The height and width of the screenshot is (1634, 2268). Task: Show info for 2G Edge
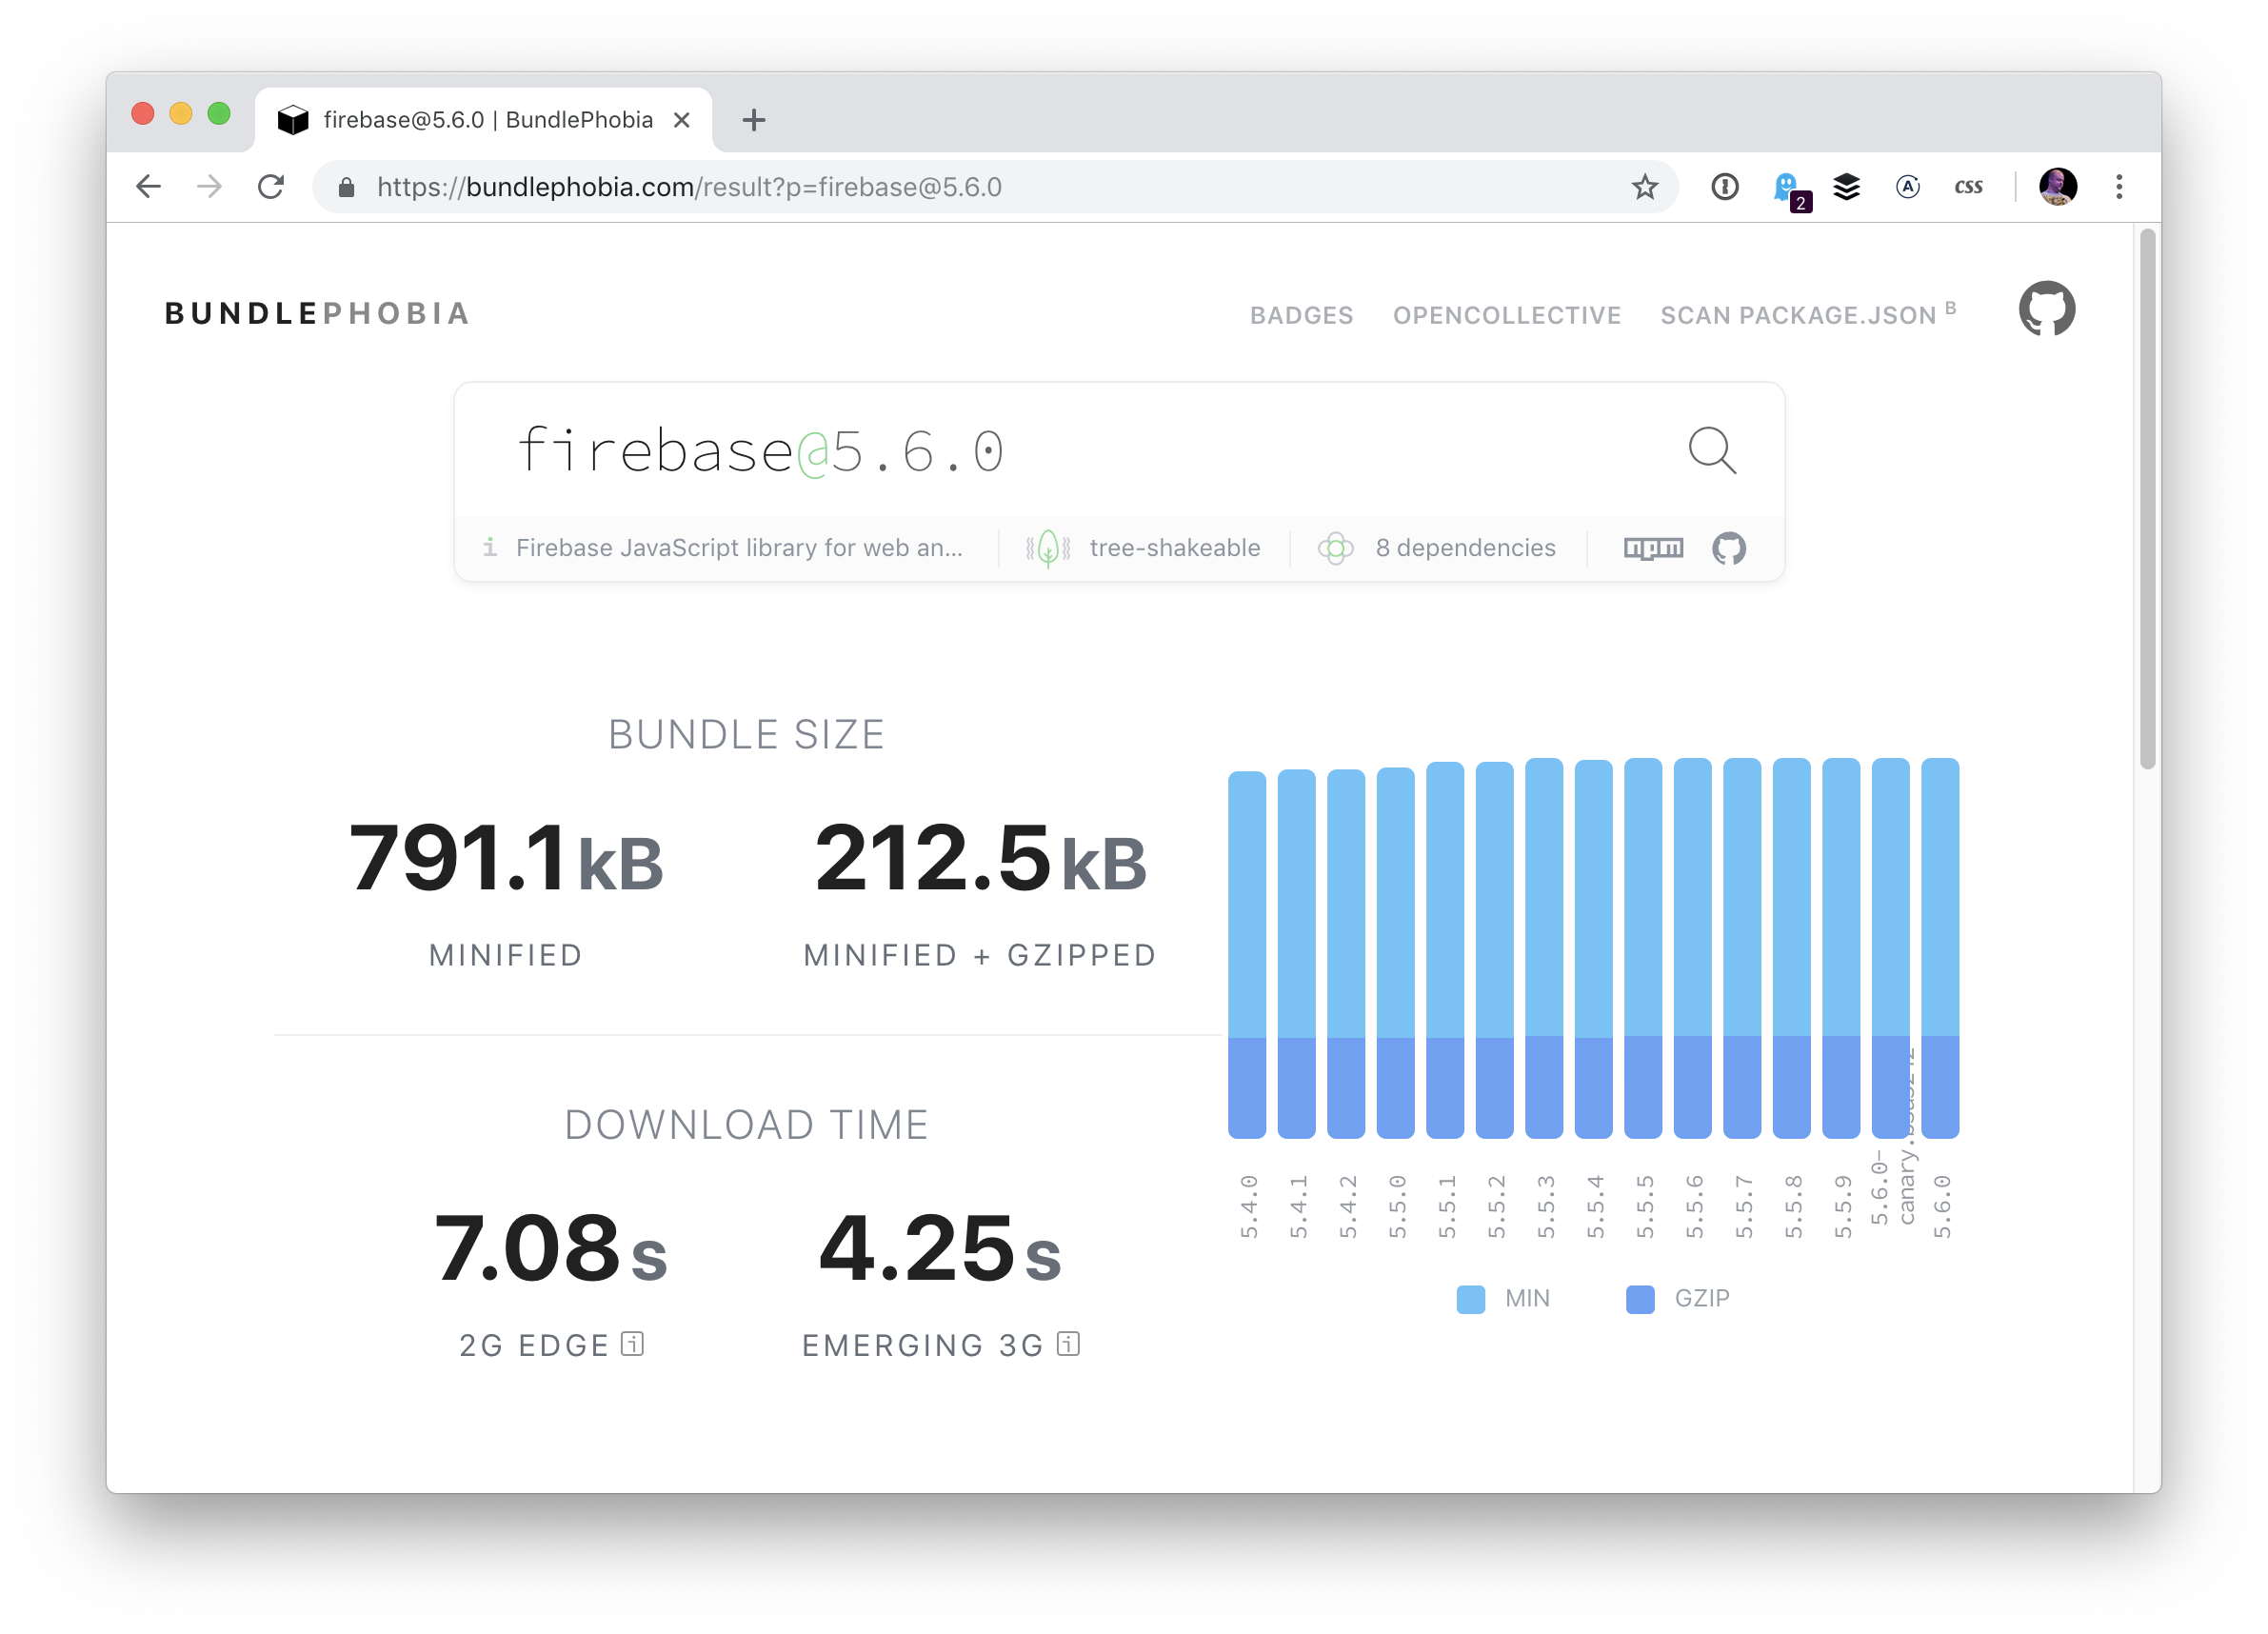(x=632, y=1345)
